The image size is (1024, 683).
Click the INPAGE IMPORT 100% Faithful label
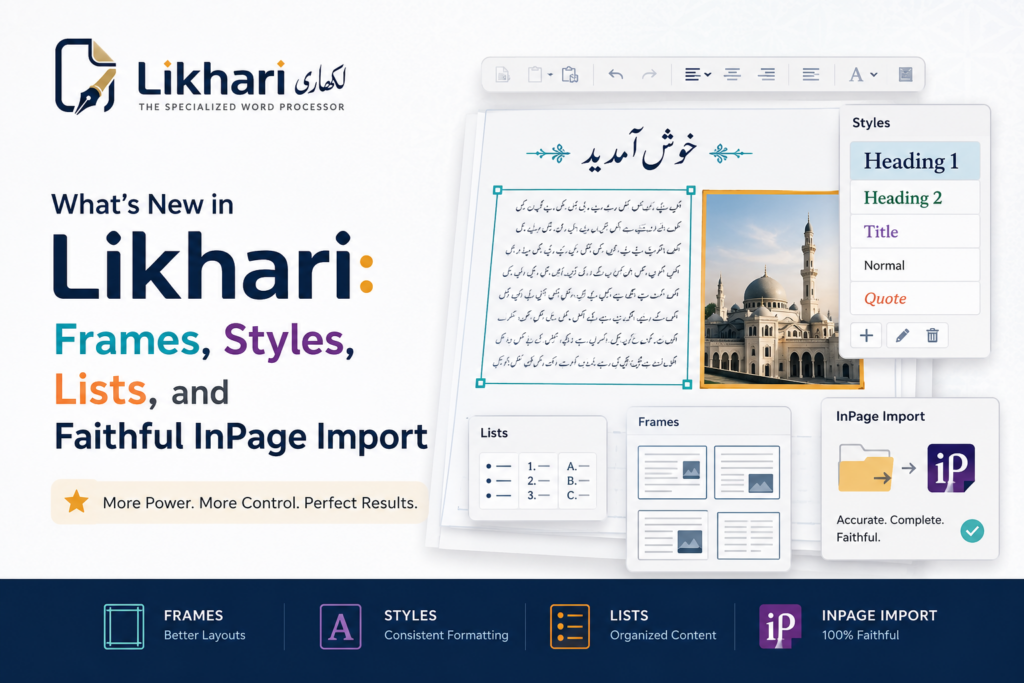[x=879, y=625]
